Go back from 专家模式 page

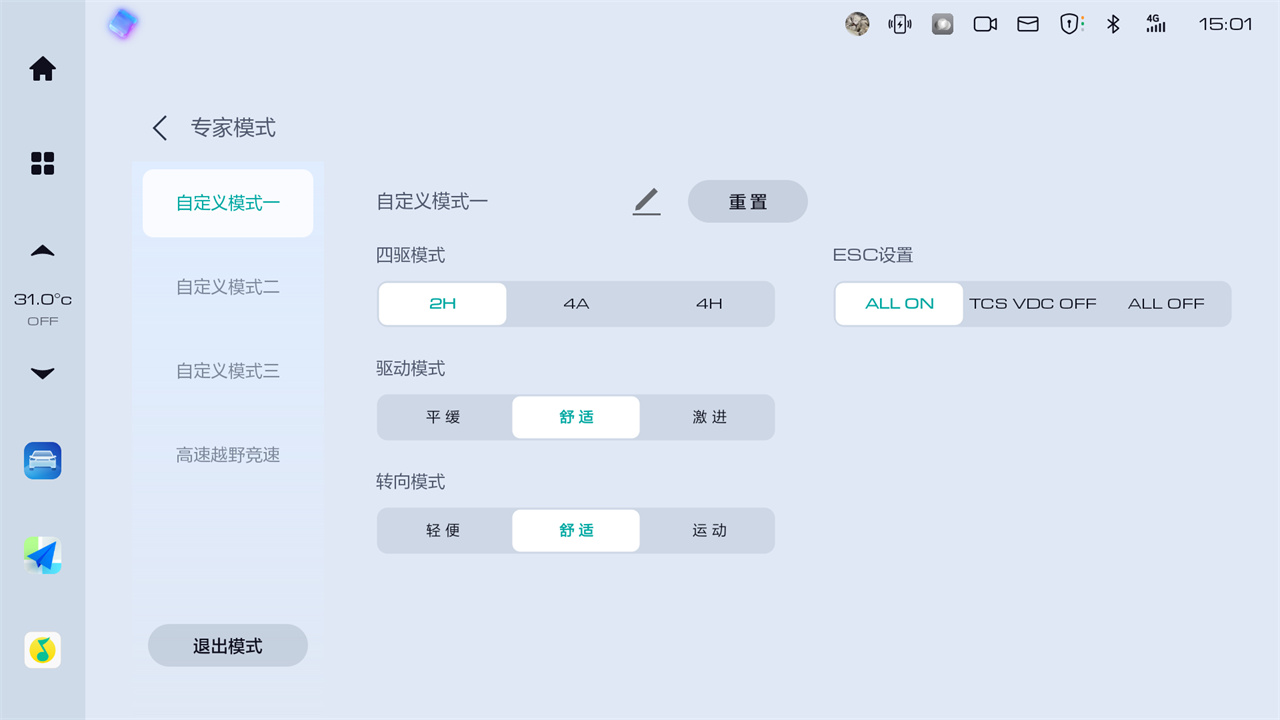[160, 128]
